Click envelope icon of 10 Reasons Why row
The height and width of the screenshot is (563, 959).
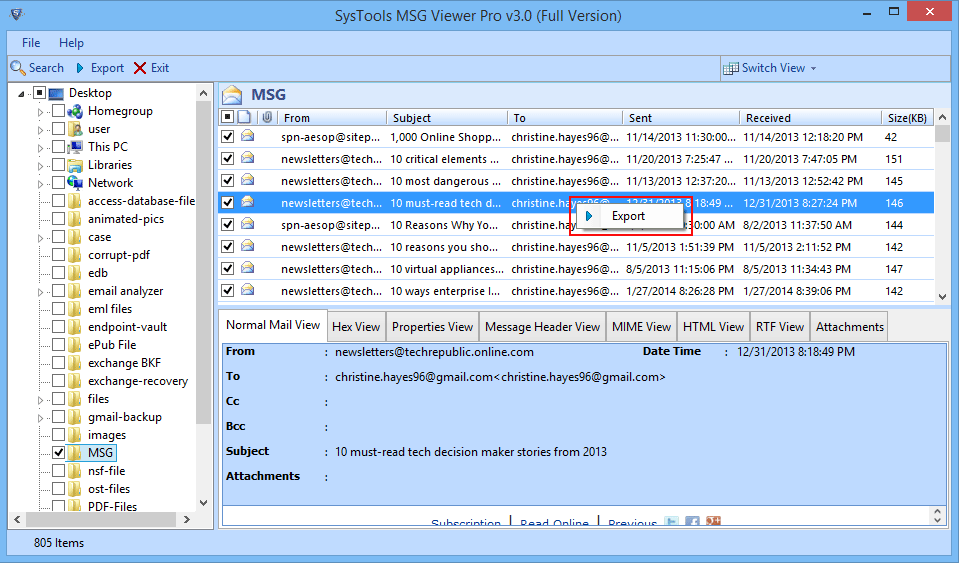coord(248,224)
